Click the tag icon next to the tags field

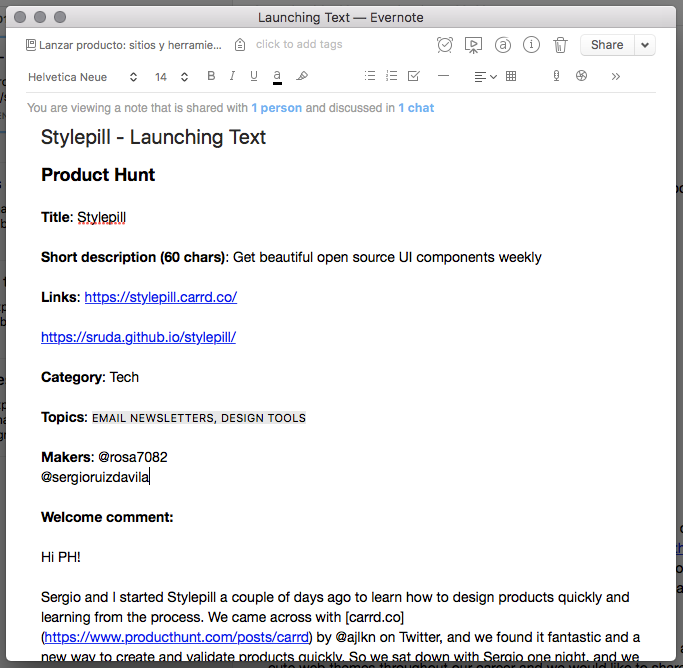(x=240, y=45)
